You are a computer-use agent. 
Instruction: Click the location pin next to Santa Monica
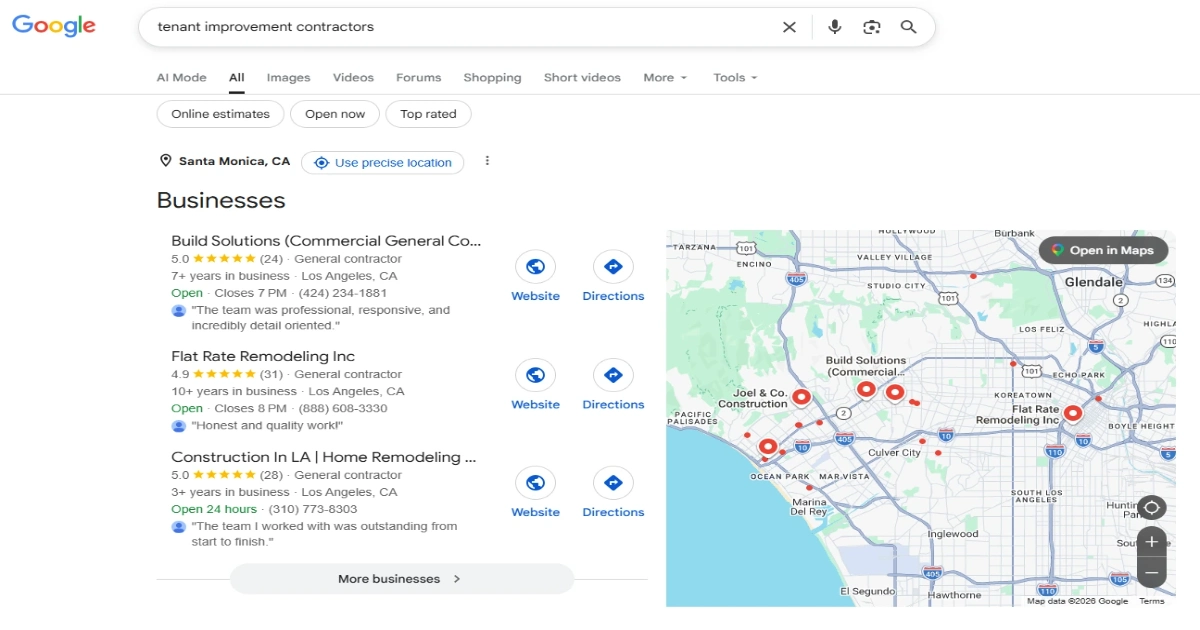click(165, 161)
